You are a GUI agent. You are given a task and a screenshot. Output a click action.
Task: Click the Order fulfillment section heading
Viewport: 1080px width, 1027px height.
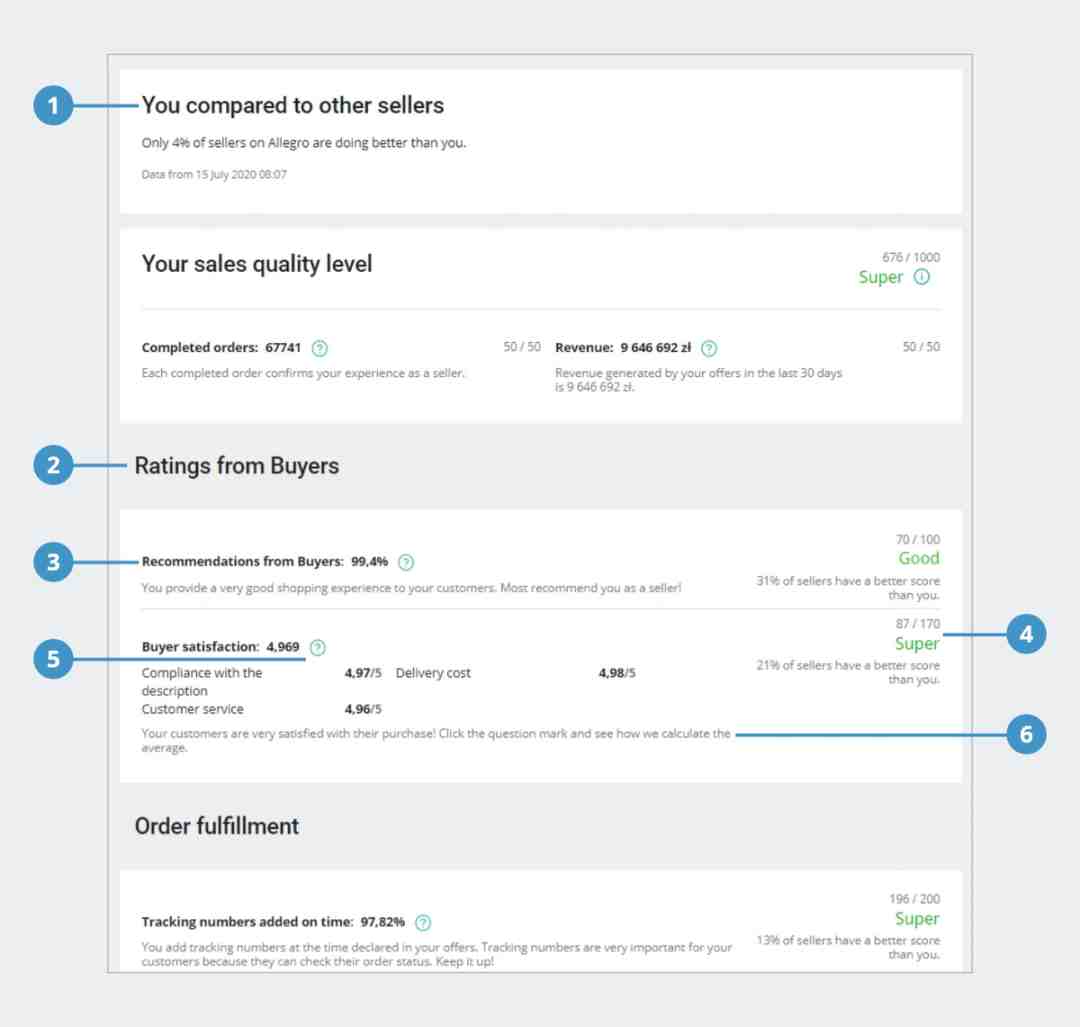point(217,826)
